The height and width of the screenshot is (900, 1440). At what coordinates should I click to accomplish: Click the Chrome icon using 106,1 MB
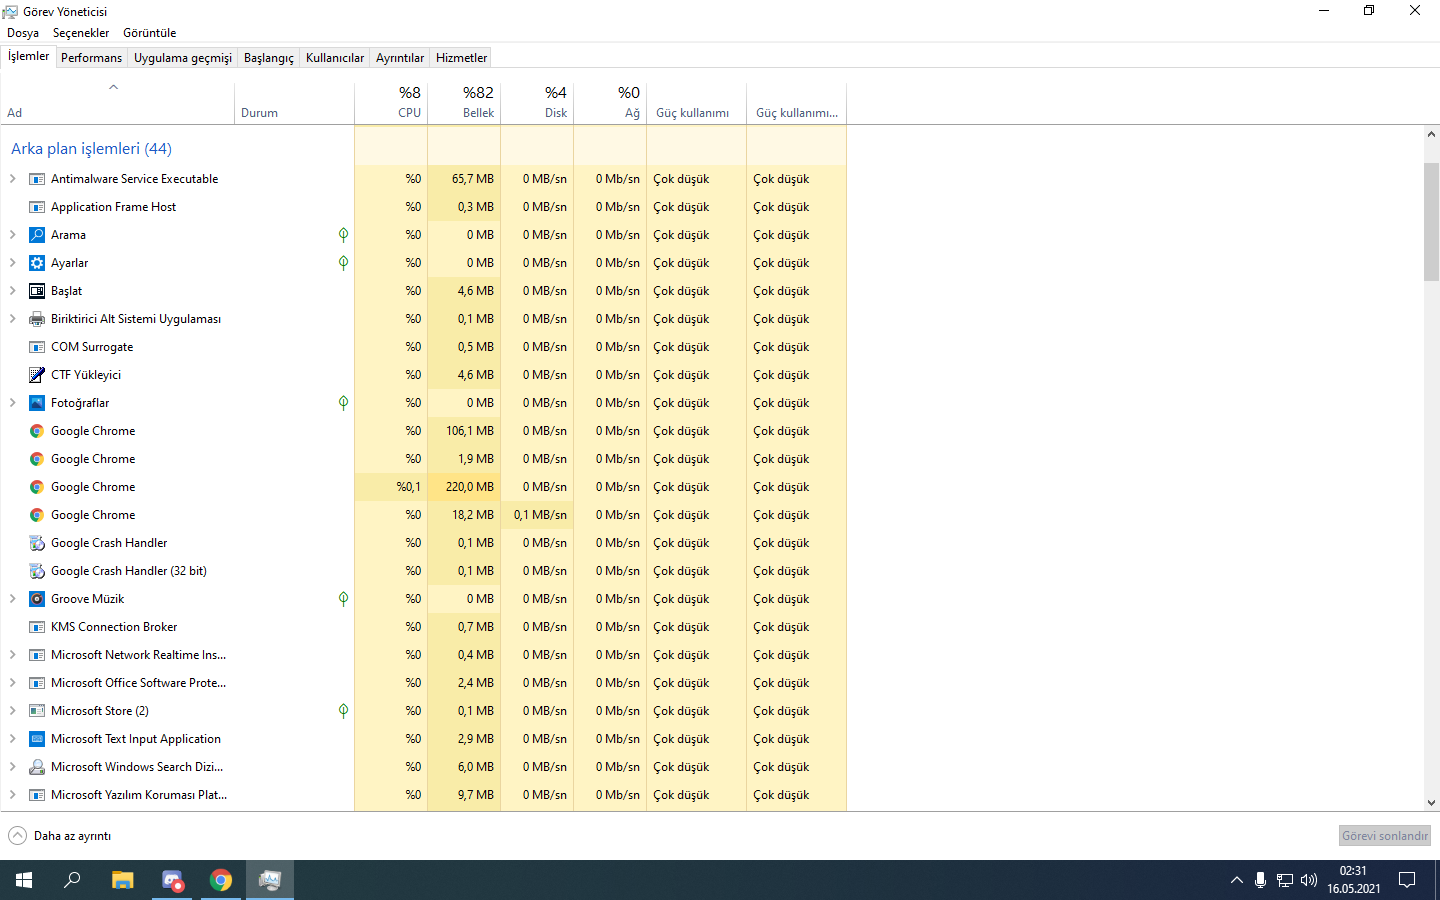tap(37, 431)
